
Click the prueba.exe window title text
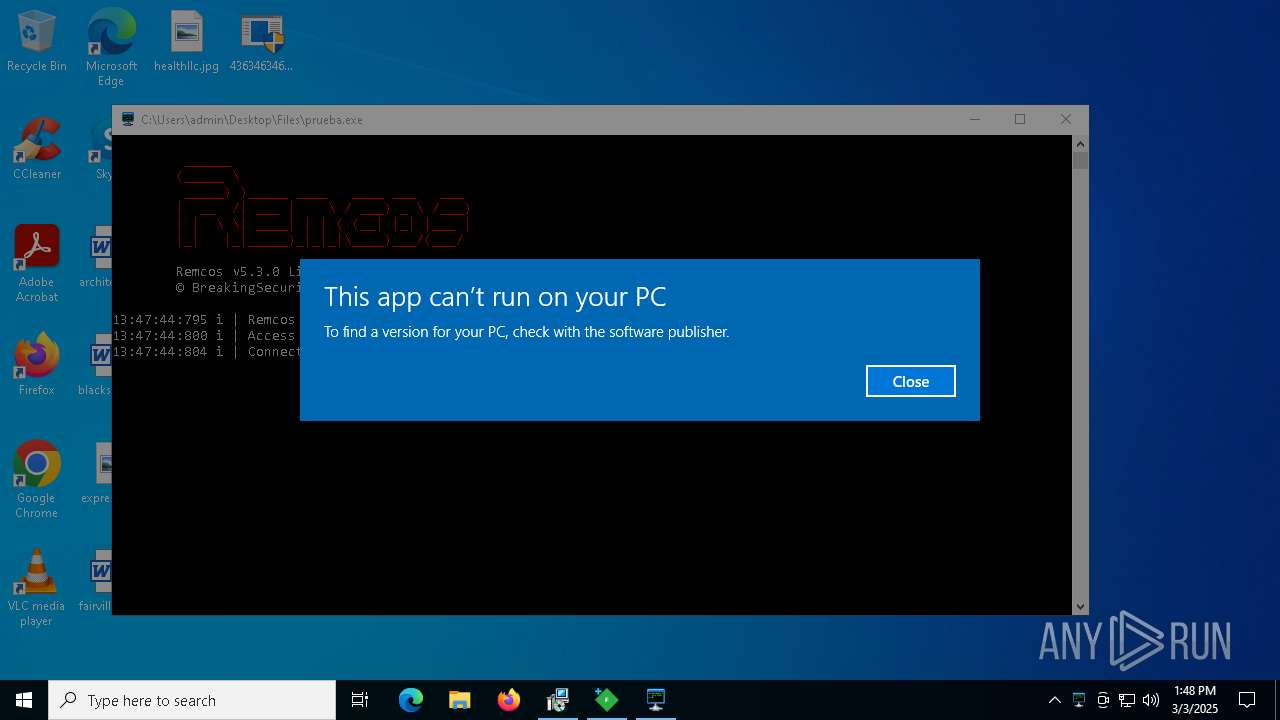[x=252, y=119]
